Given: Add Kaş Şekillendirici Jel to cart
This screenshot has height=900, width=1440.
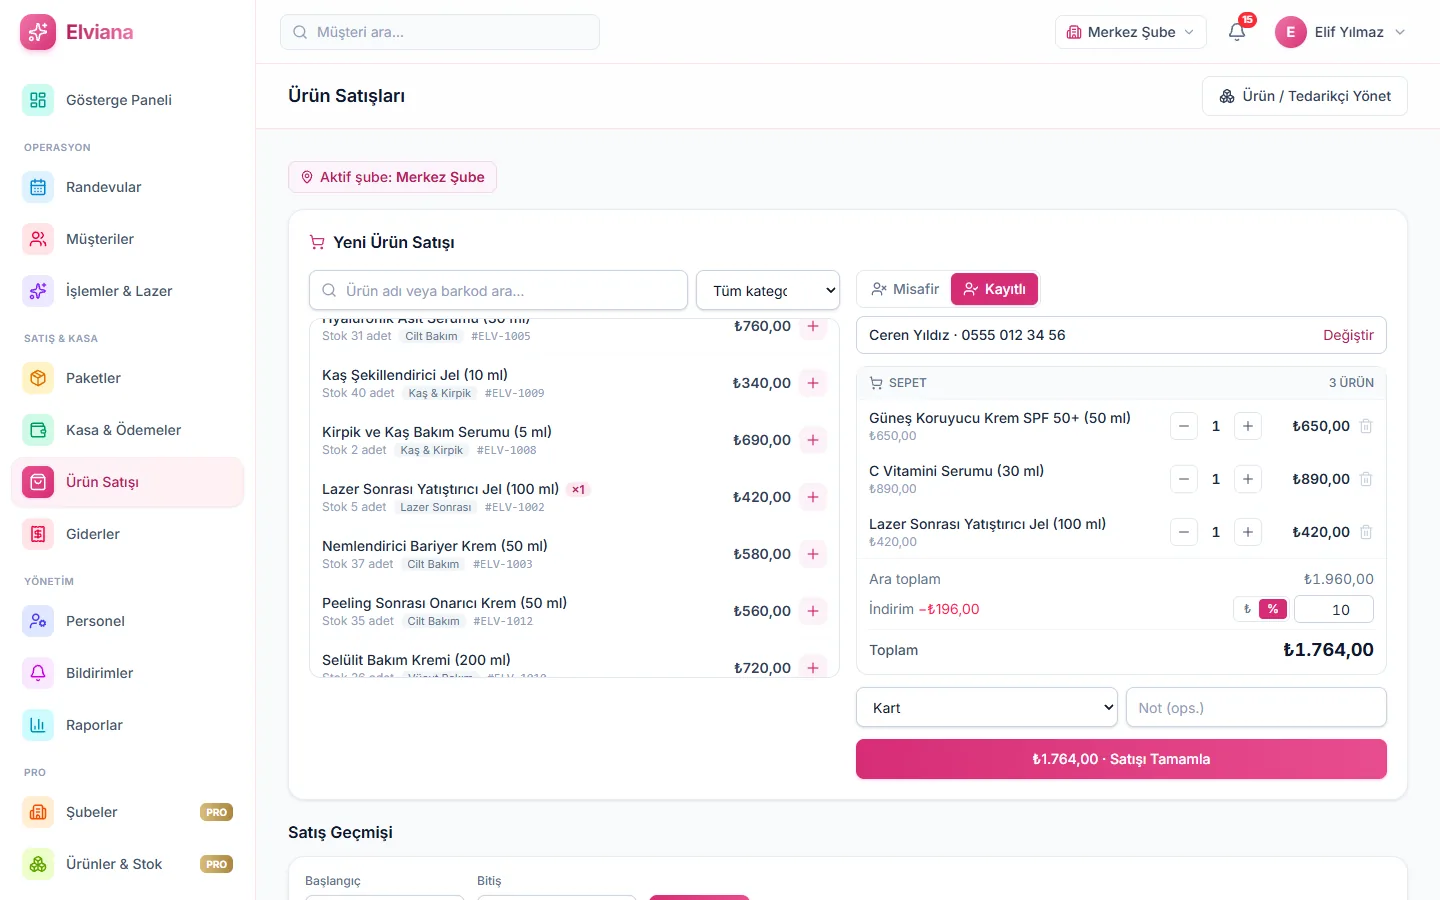Looking at the screenshot, I should point(813,383).
